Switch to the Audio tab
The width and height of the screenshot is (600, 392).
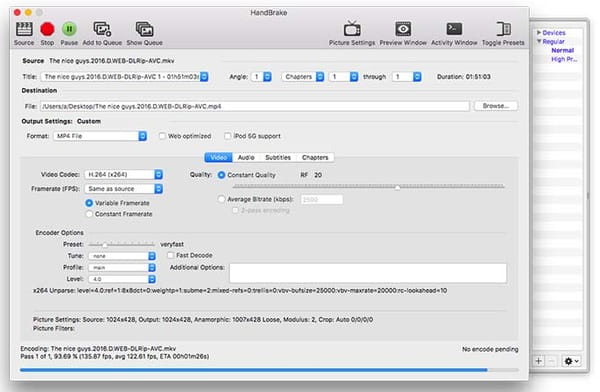tap(246, 157)
